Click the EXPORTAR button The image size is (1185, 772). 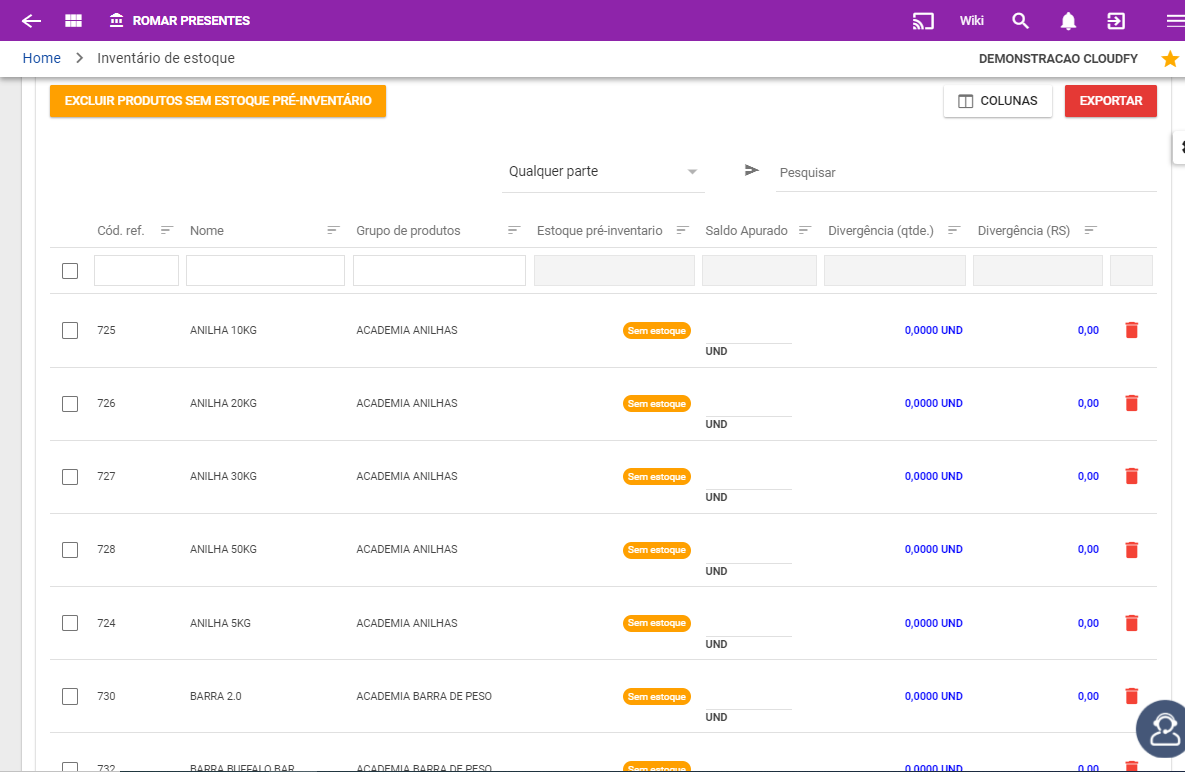coord(1110,101)
